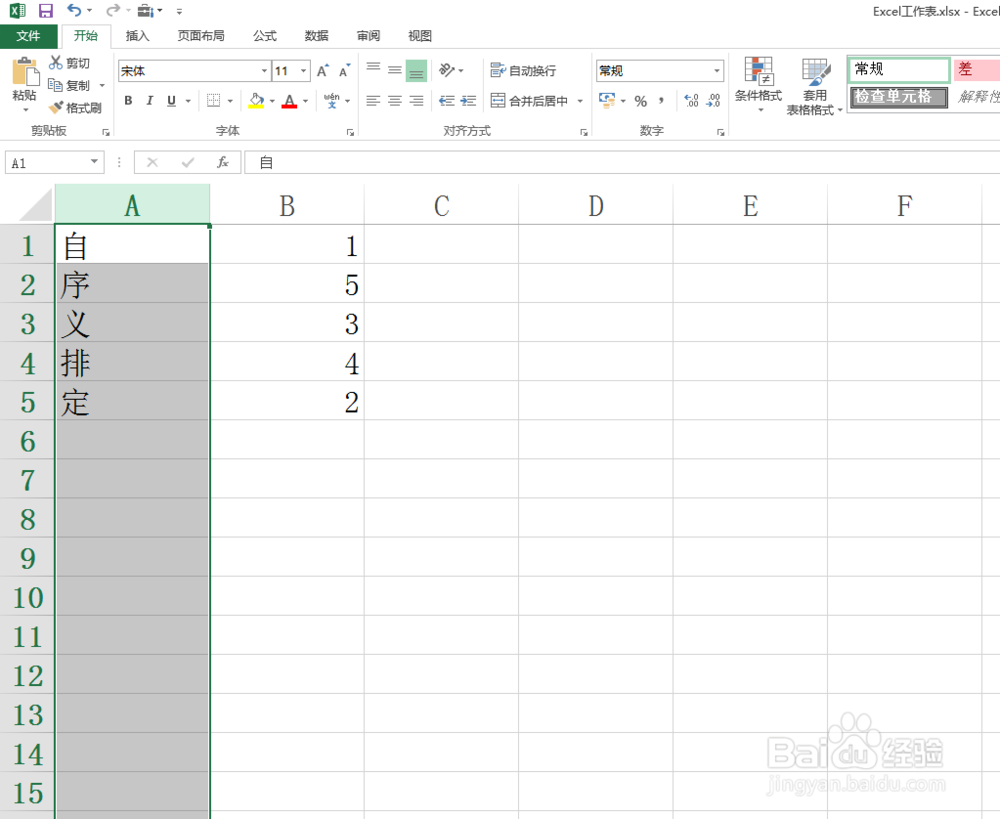Toggle center horizontal alignment

395,101
